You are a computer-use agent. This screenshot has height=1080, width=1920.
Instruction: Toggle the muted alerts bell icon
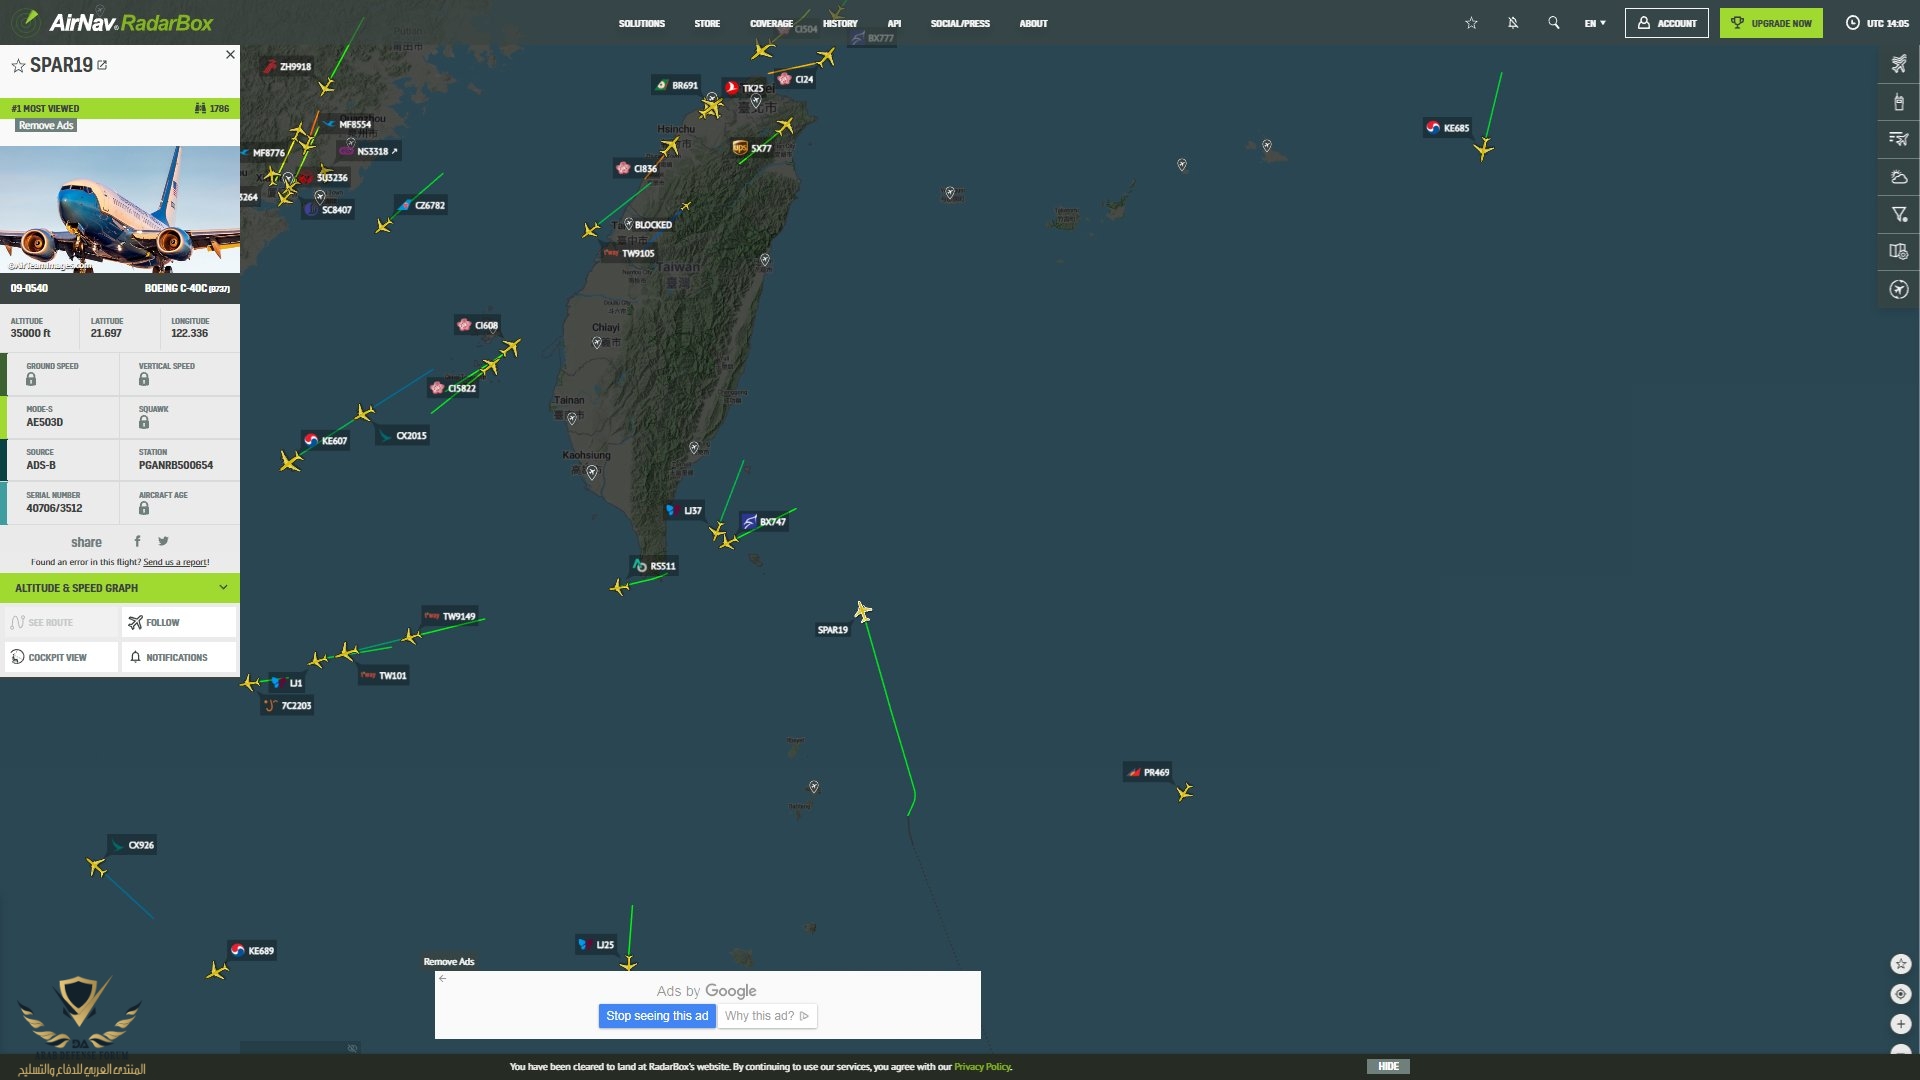1513,23
